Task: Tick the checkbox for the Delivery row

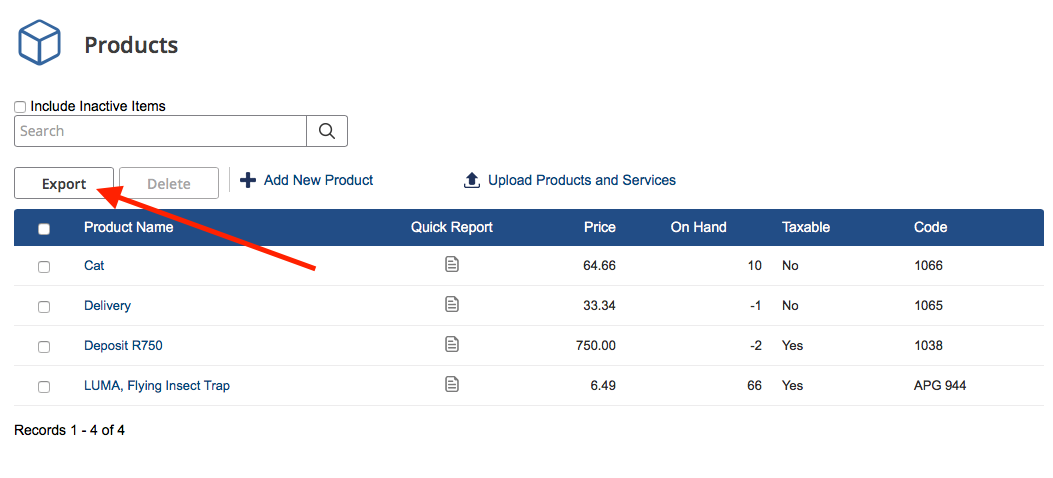Action: click(44, 307)
